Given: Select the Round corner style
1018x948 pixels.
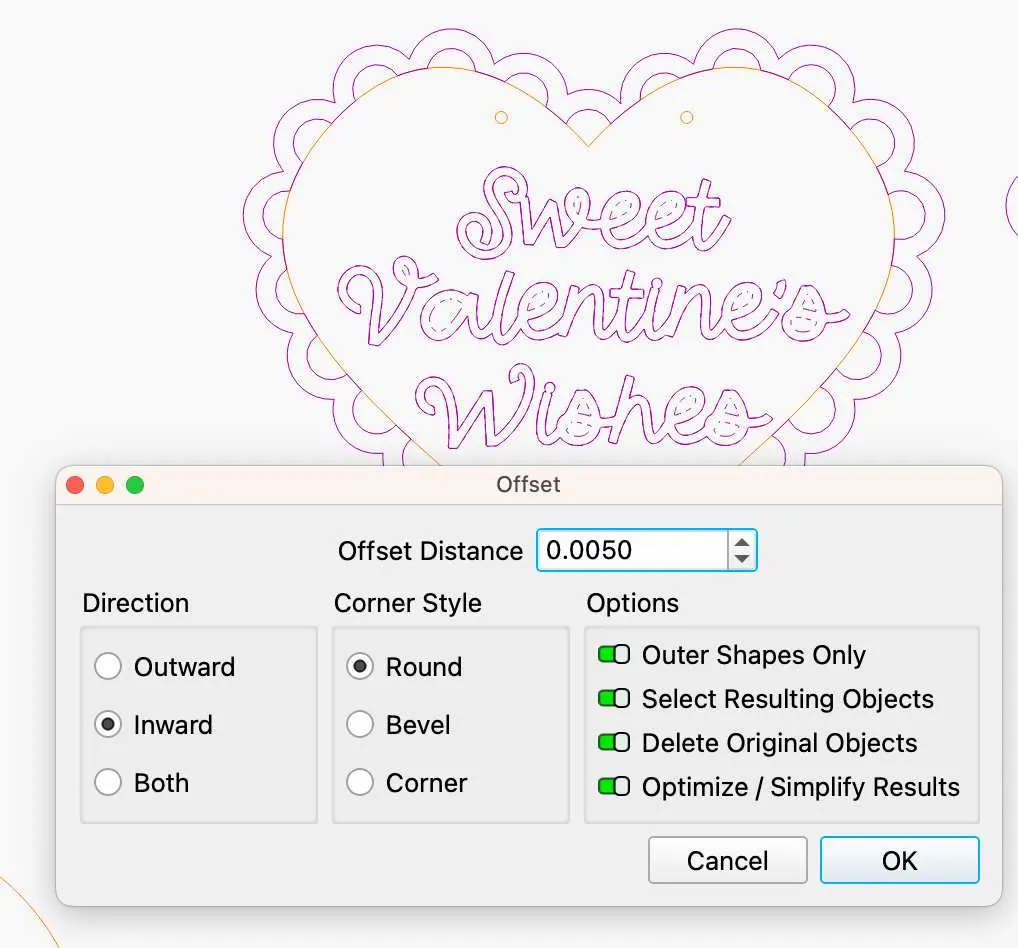Looking at the screenshot, I should tap(360, 666).
